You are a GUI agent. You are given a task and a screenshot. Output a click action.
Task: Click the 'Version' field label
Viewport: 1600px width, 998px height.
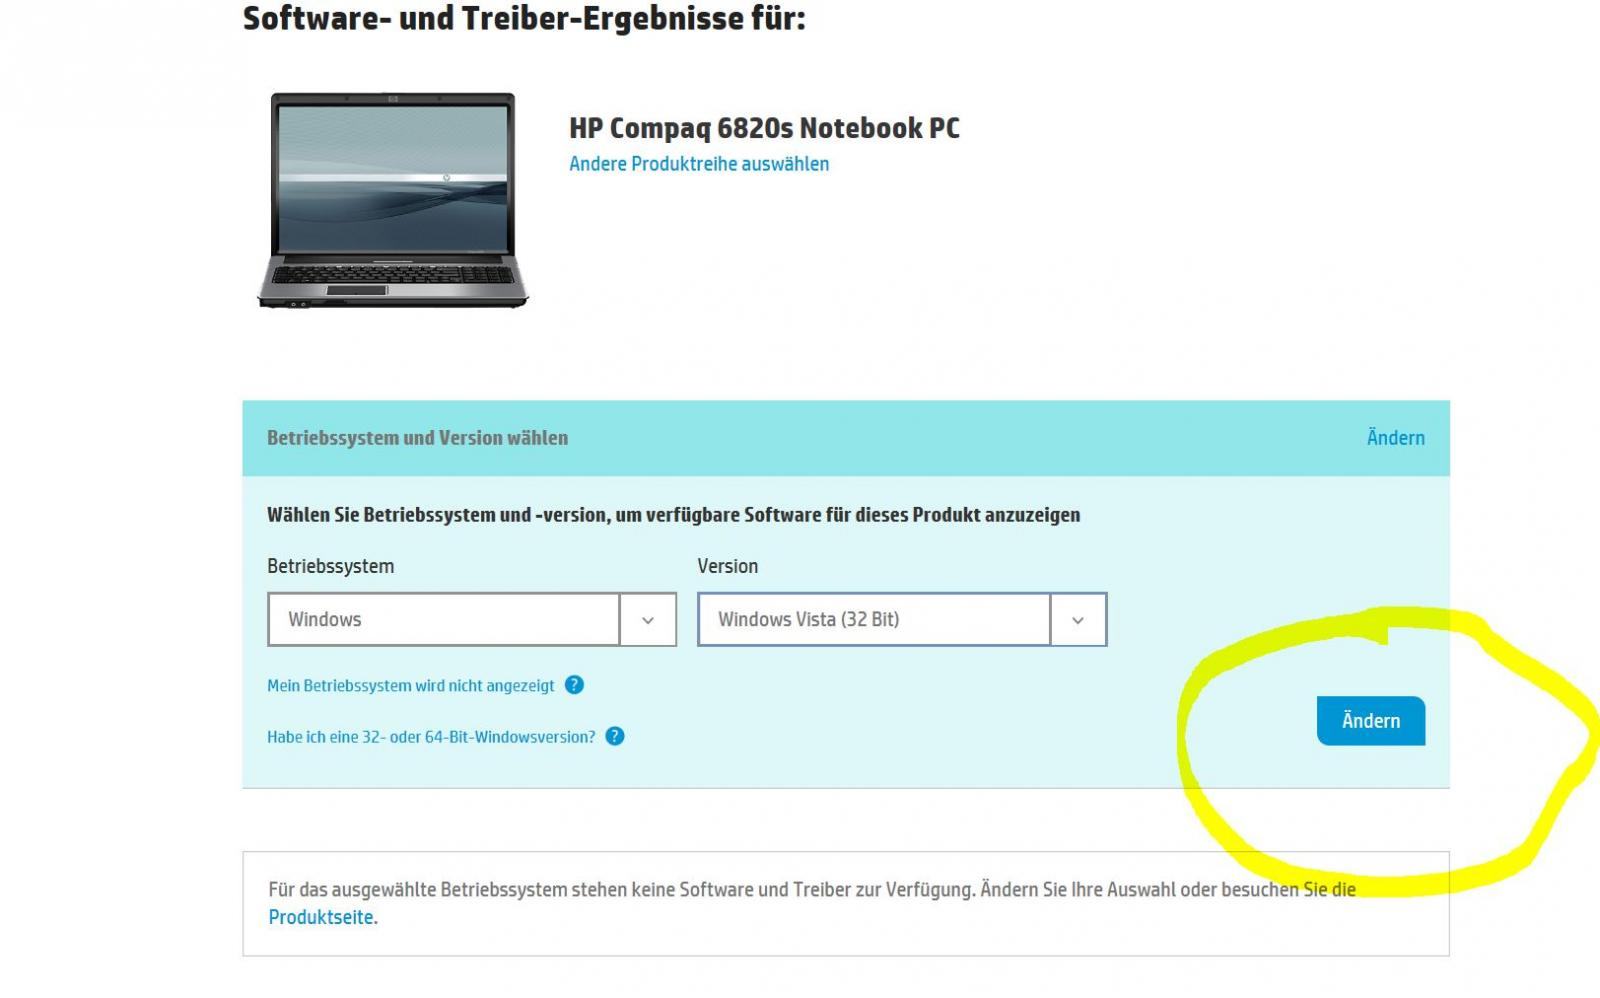click(727, 566)
